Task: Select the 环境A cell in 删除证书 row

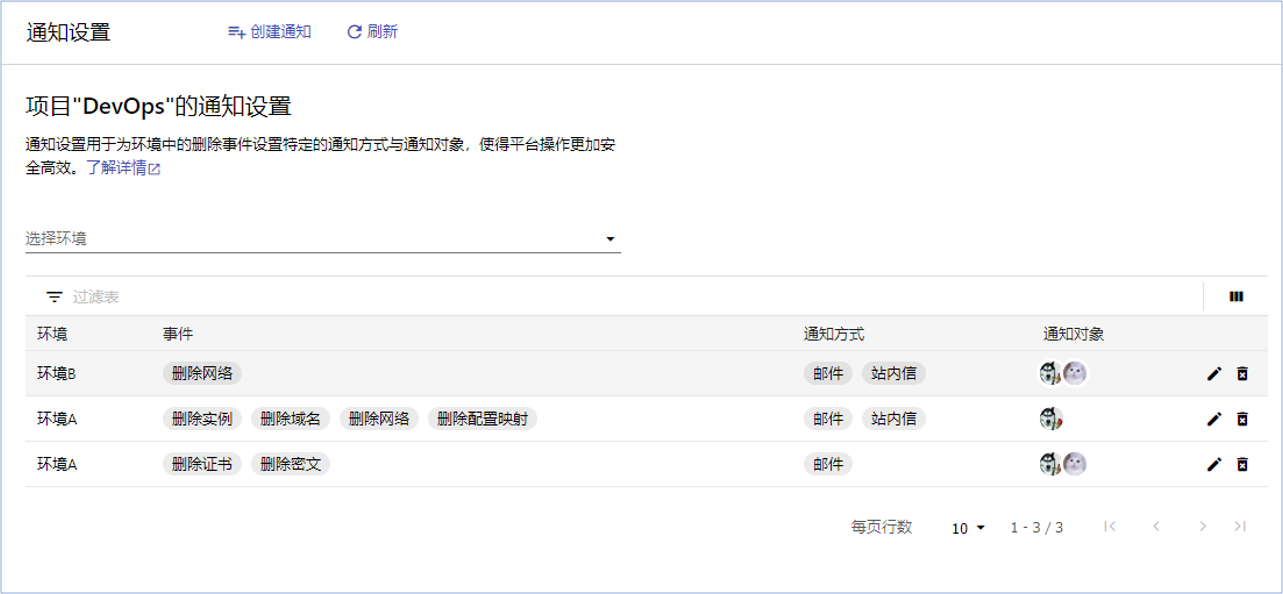Action: tap(57, 464)
